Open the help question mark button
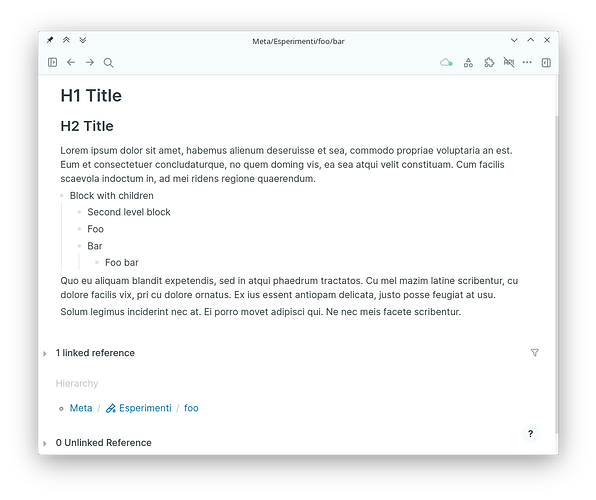Image resolution: width=596 pixels, height=500 pixels. click(x=530, y=433)
